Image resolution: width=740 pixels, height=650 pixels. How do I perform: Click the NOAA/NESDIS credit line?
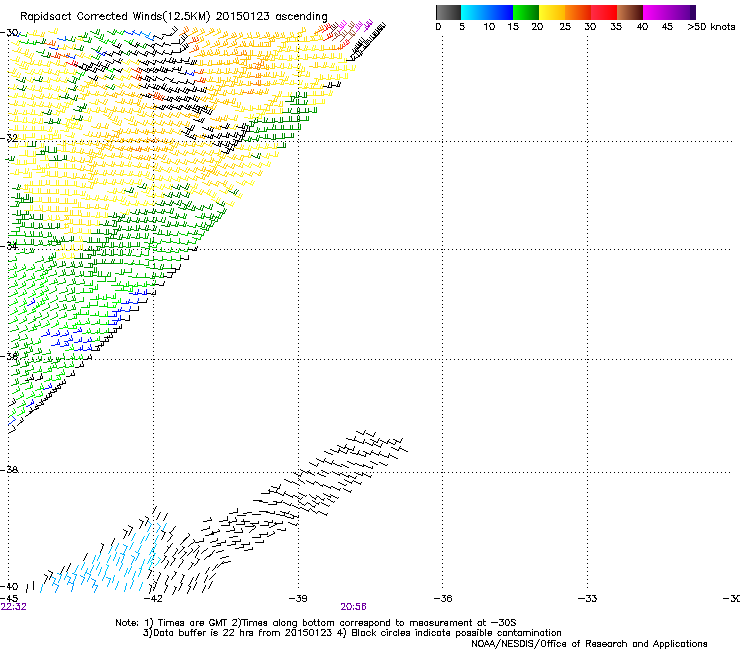point(589,644)
